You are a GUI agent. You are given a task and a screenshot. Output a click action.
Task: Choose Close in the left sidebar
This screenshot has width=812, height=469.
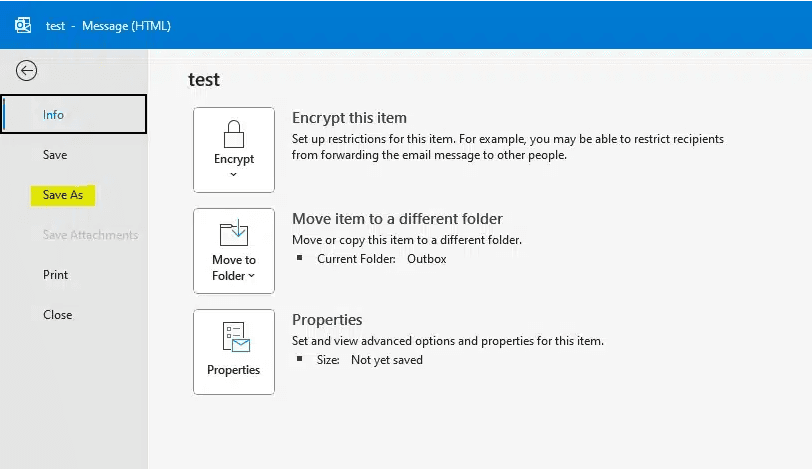58,315
